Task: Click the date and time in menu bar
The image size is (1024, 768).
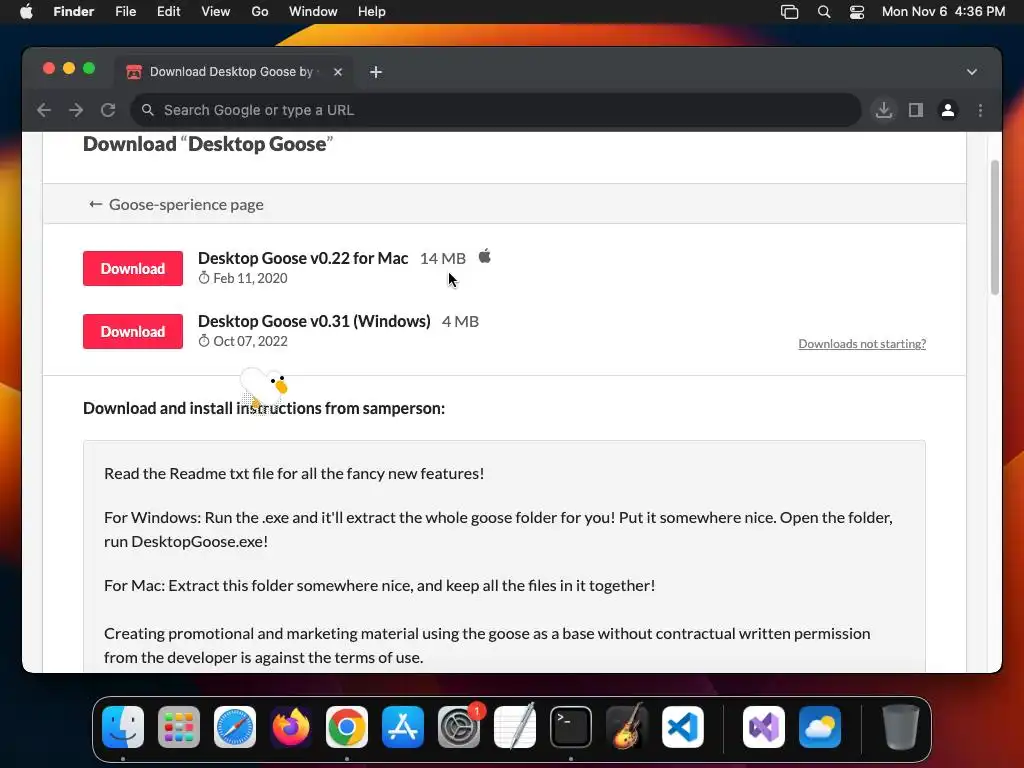Action: (943, 12)
